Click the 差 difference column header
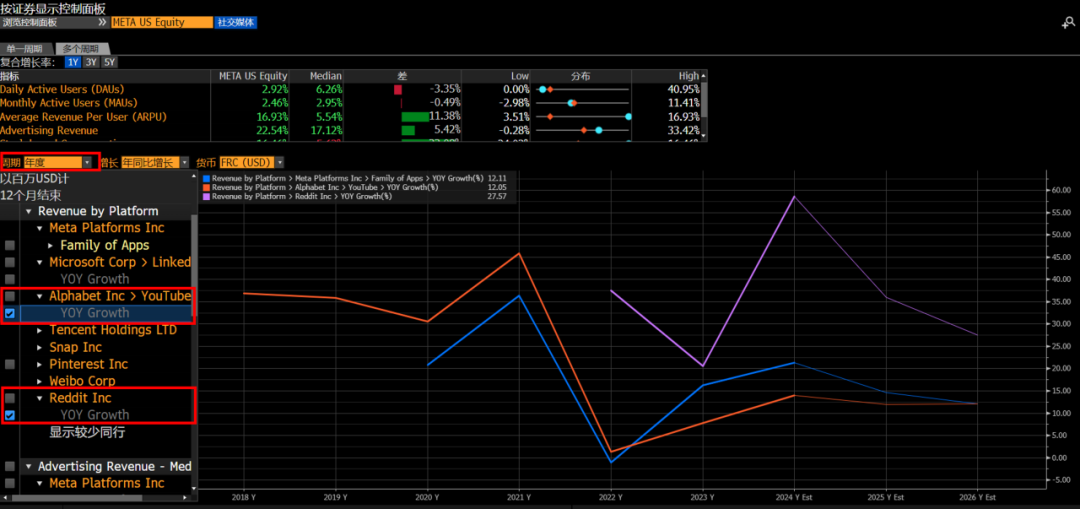1080x509 pixels. [x=402, y=76]
